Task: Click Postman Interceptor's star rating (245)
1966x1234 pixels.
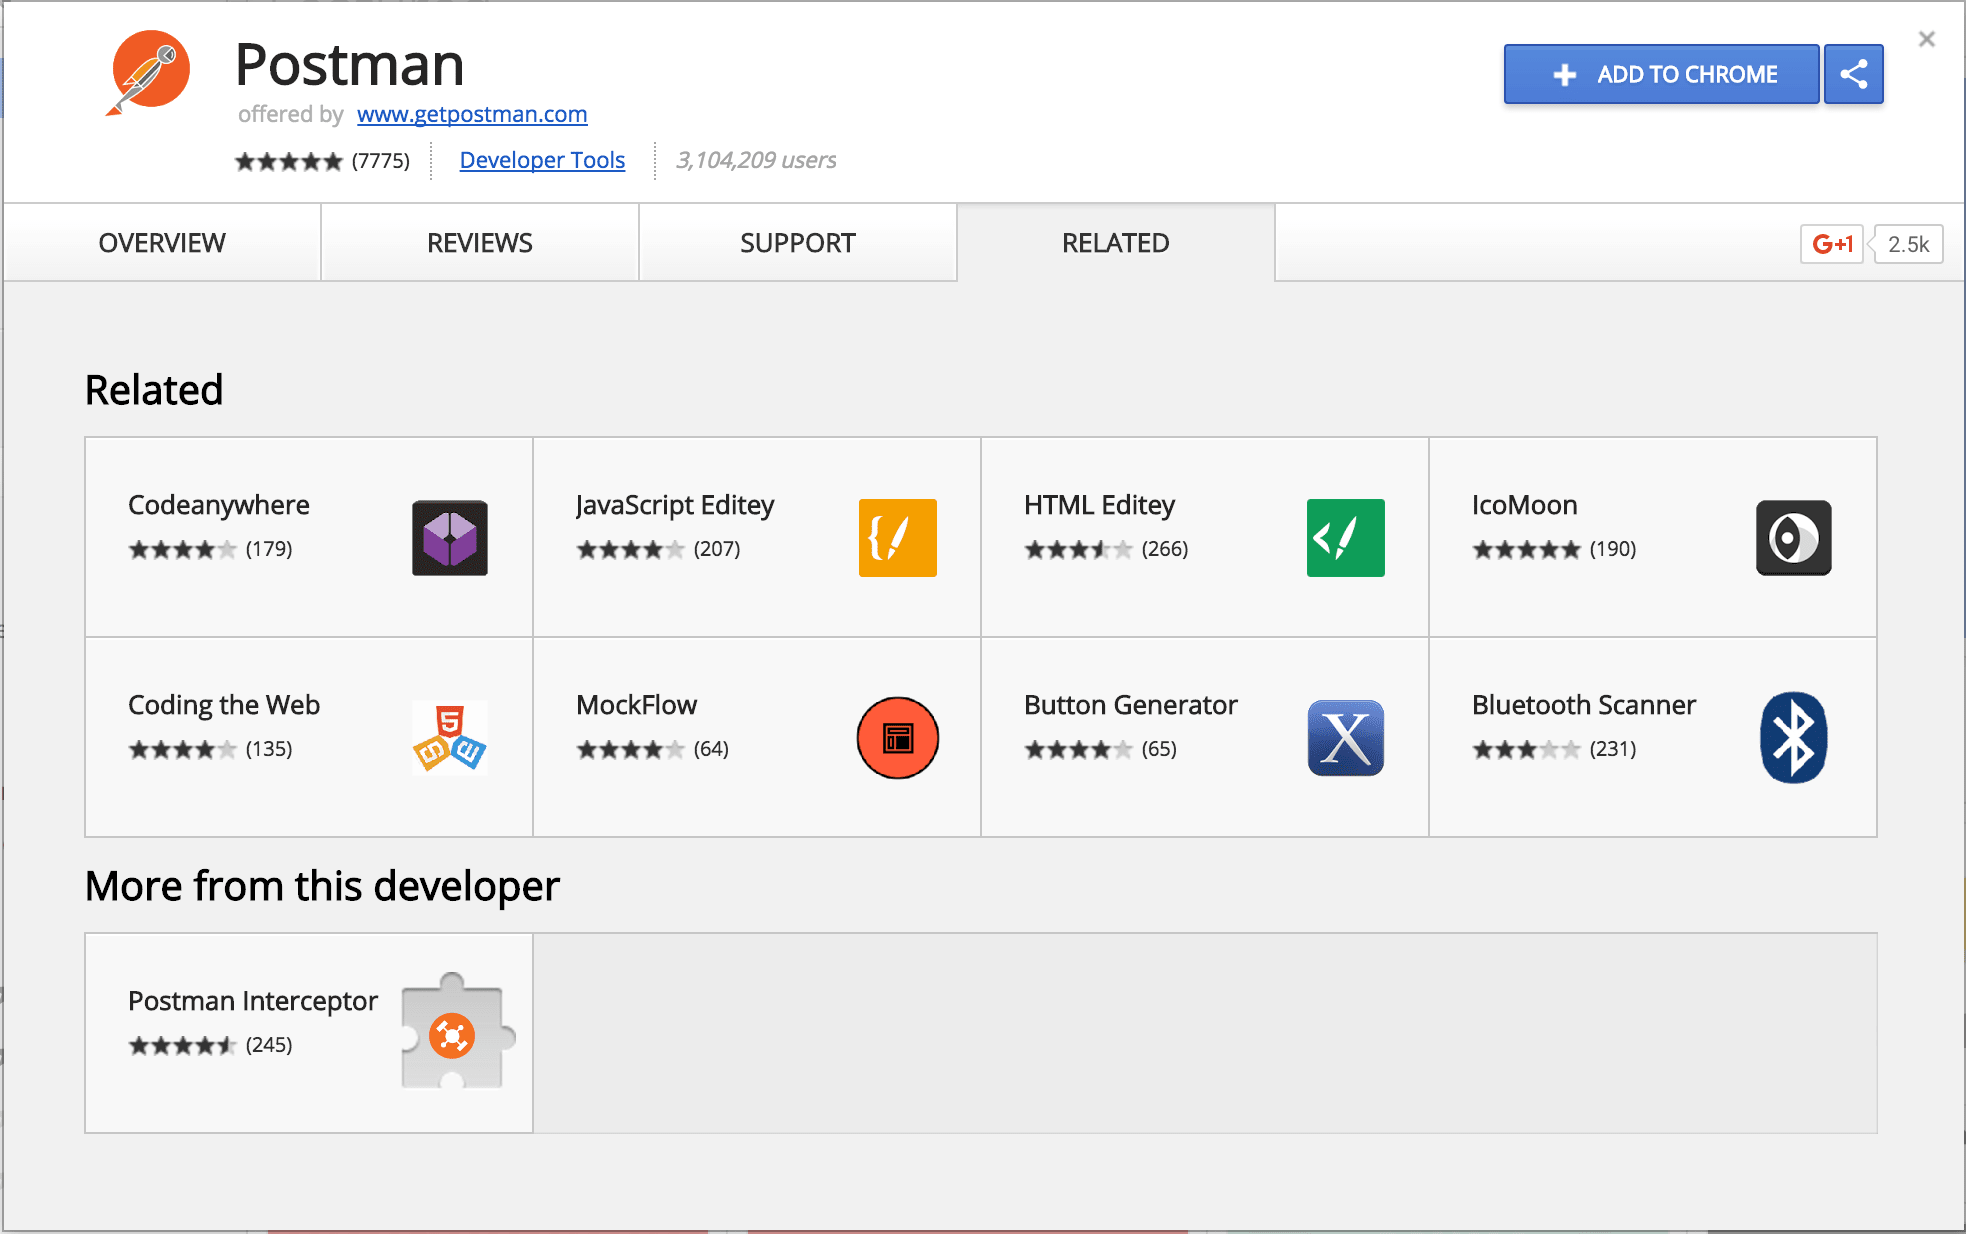Action: [210, 1045]
